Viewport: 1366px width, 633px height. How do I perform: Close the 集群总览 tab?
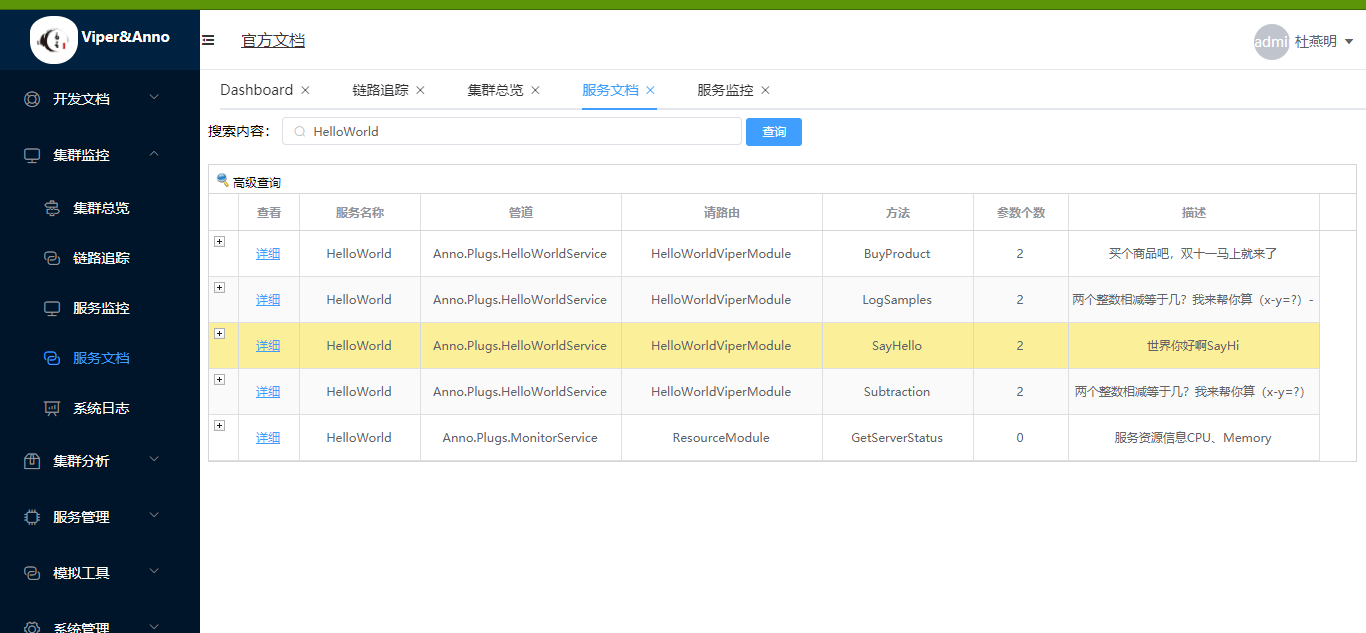tap(535, 90)
